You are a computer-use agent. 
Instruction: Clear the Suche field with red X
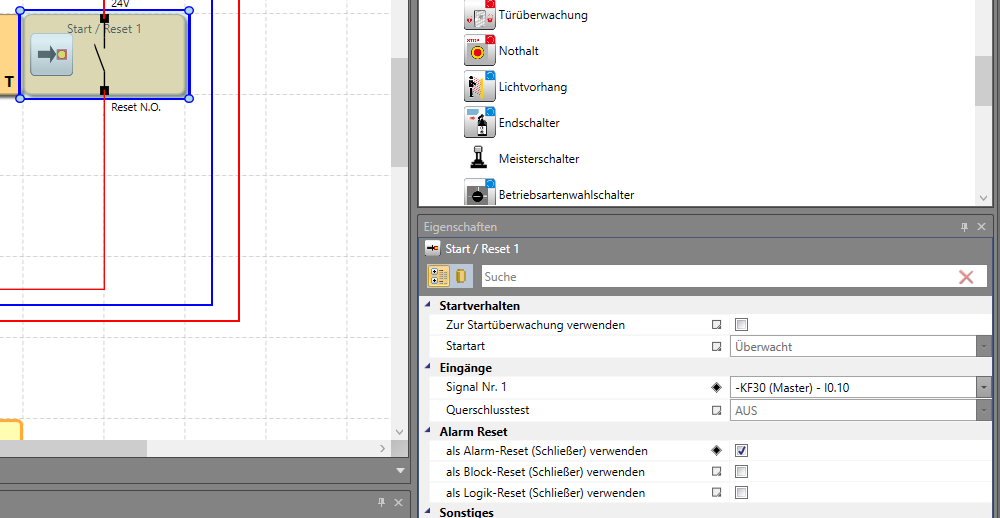pyautogui.click(x=966, y=277)
